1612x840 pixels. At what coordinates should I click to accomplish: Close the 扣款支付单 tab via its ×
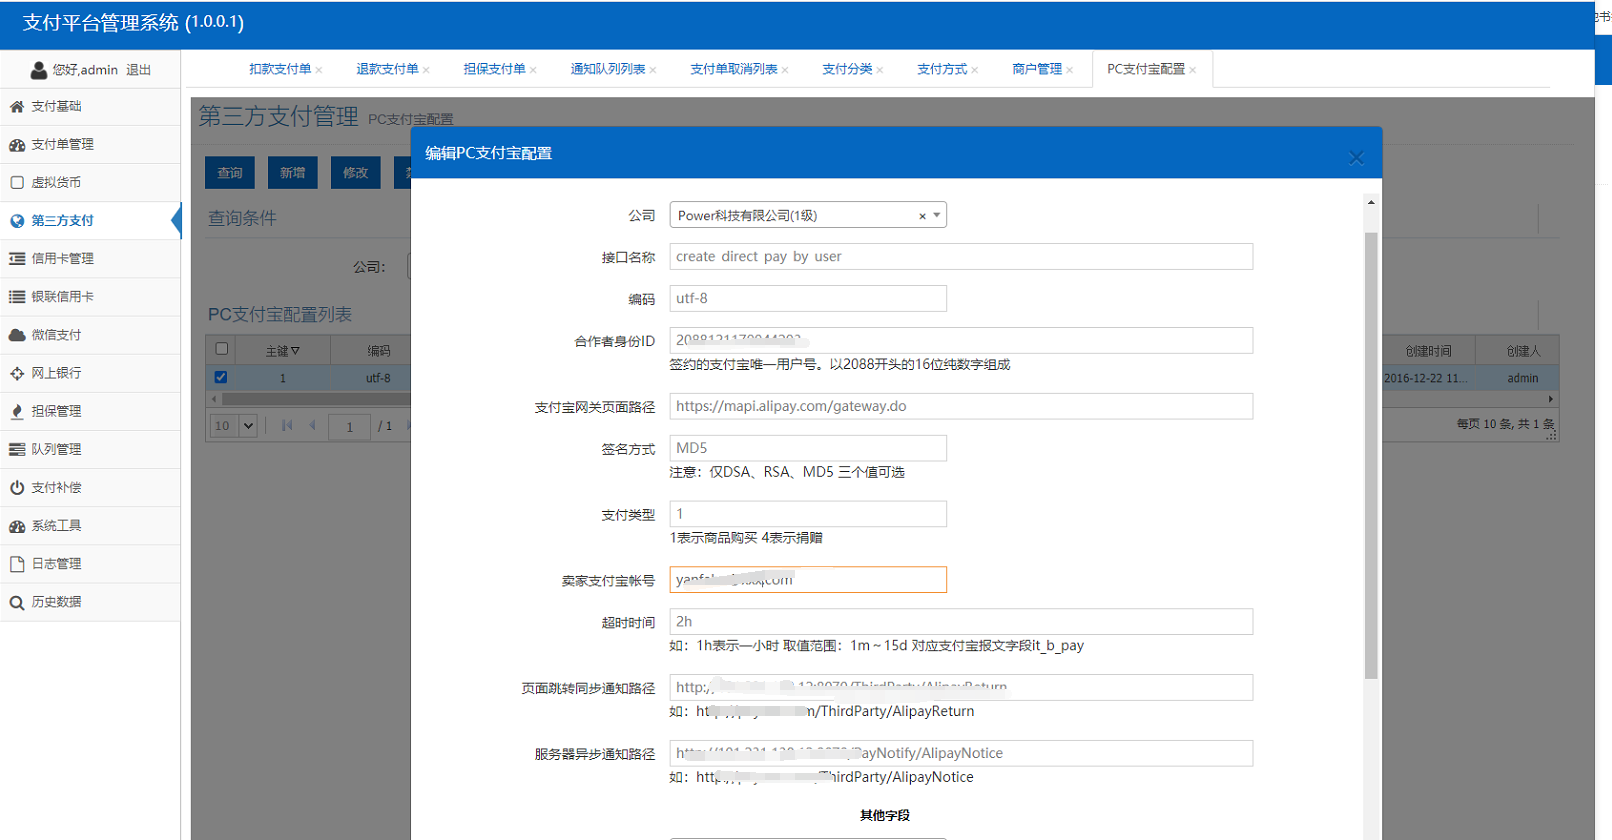pyautogui.click(x=319, y=70)
